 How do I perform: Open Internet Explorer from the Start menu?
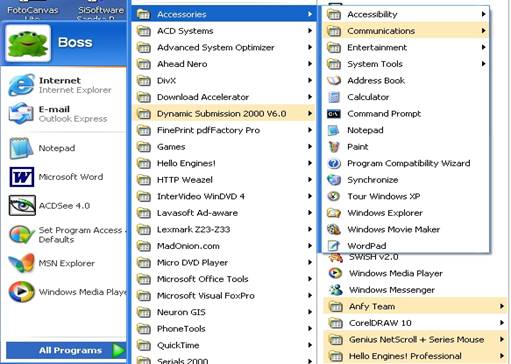[x=21, y=85]
